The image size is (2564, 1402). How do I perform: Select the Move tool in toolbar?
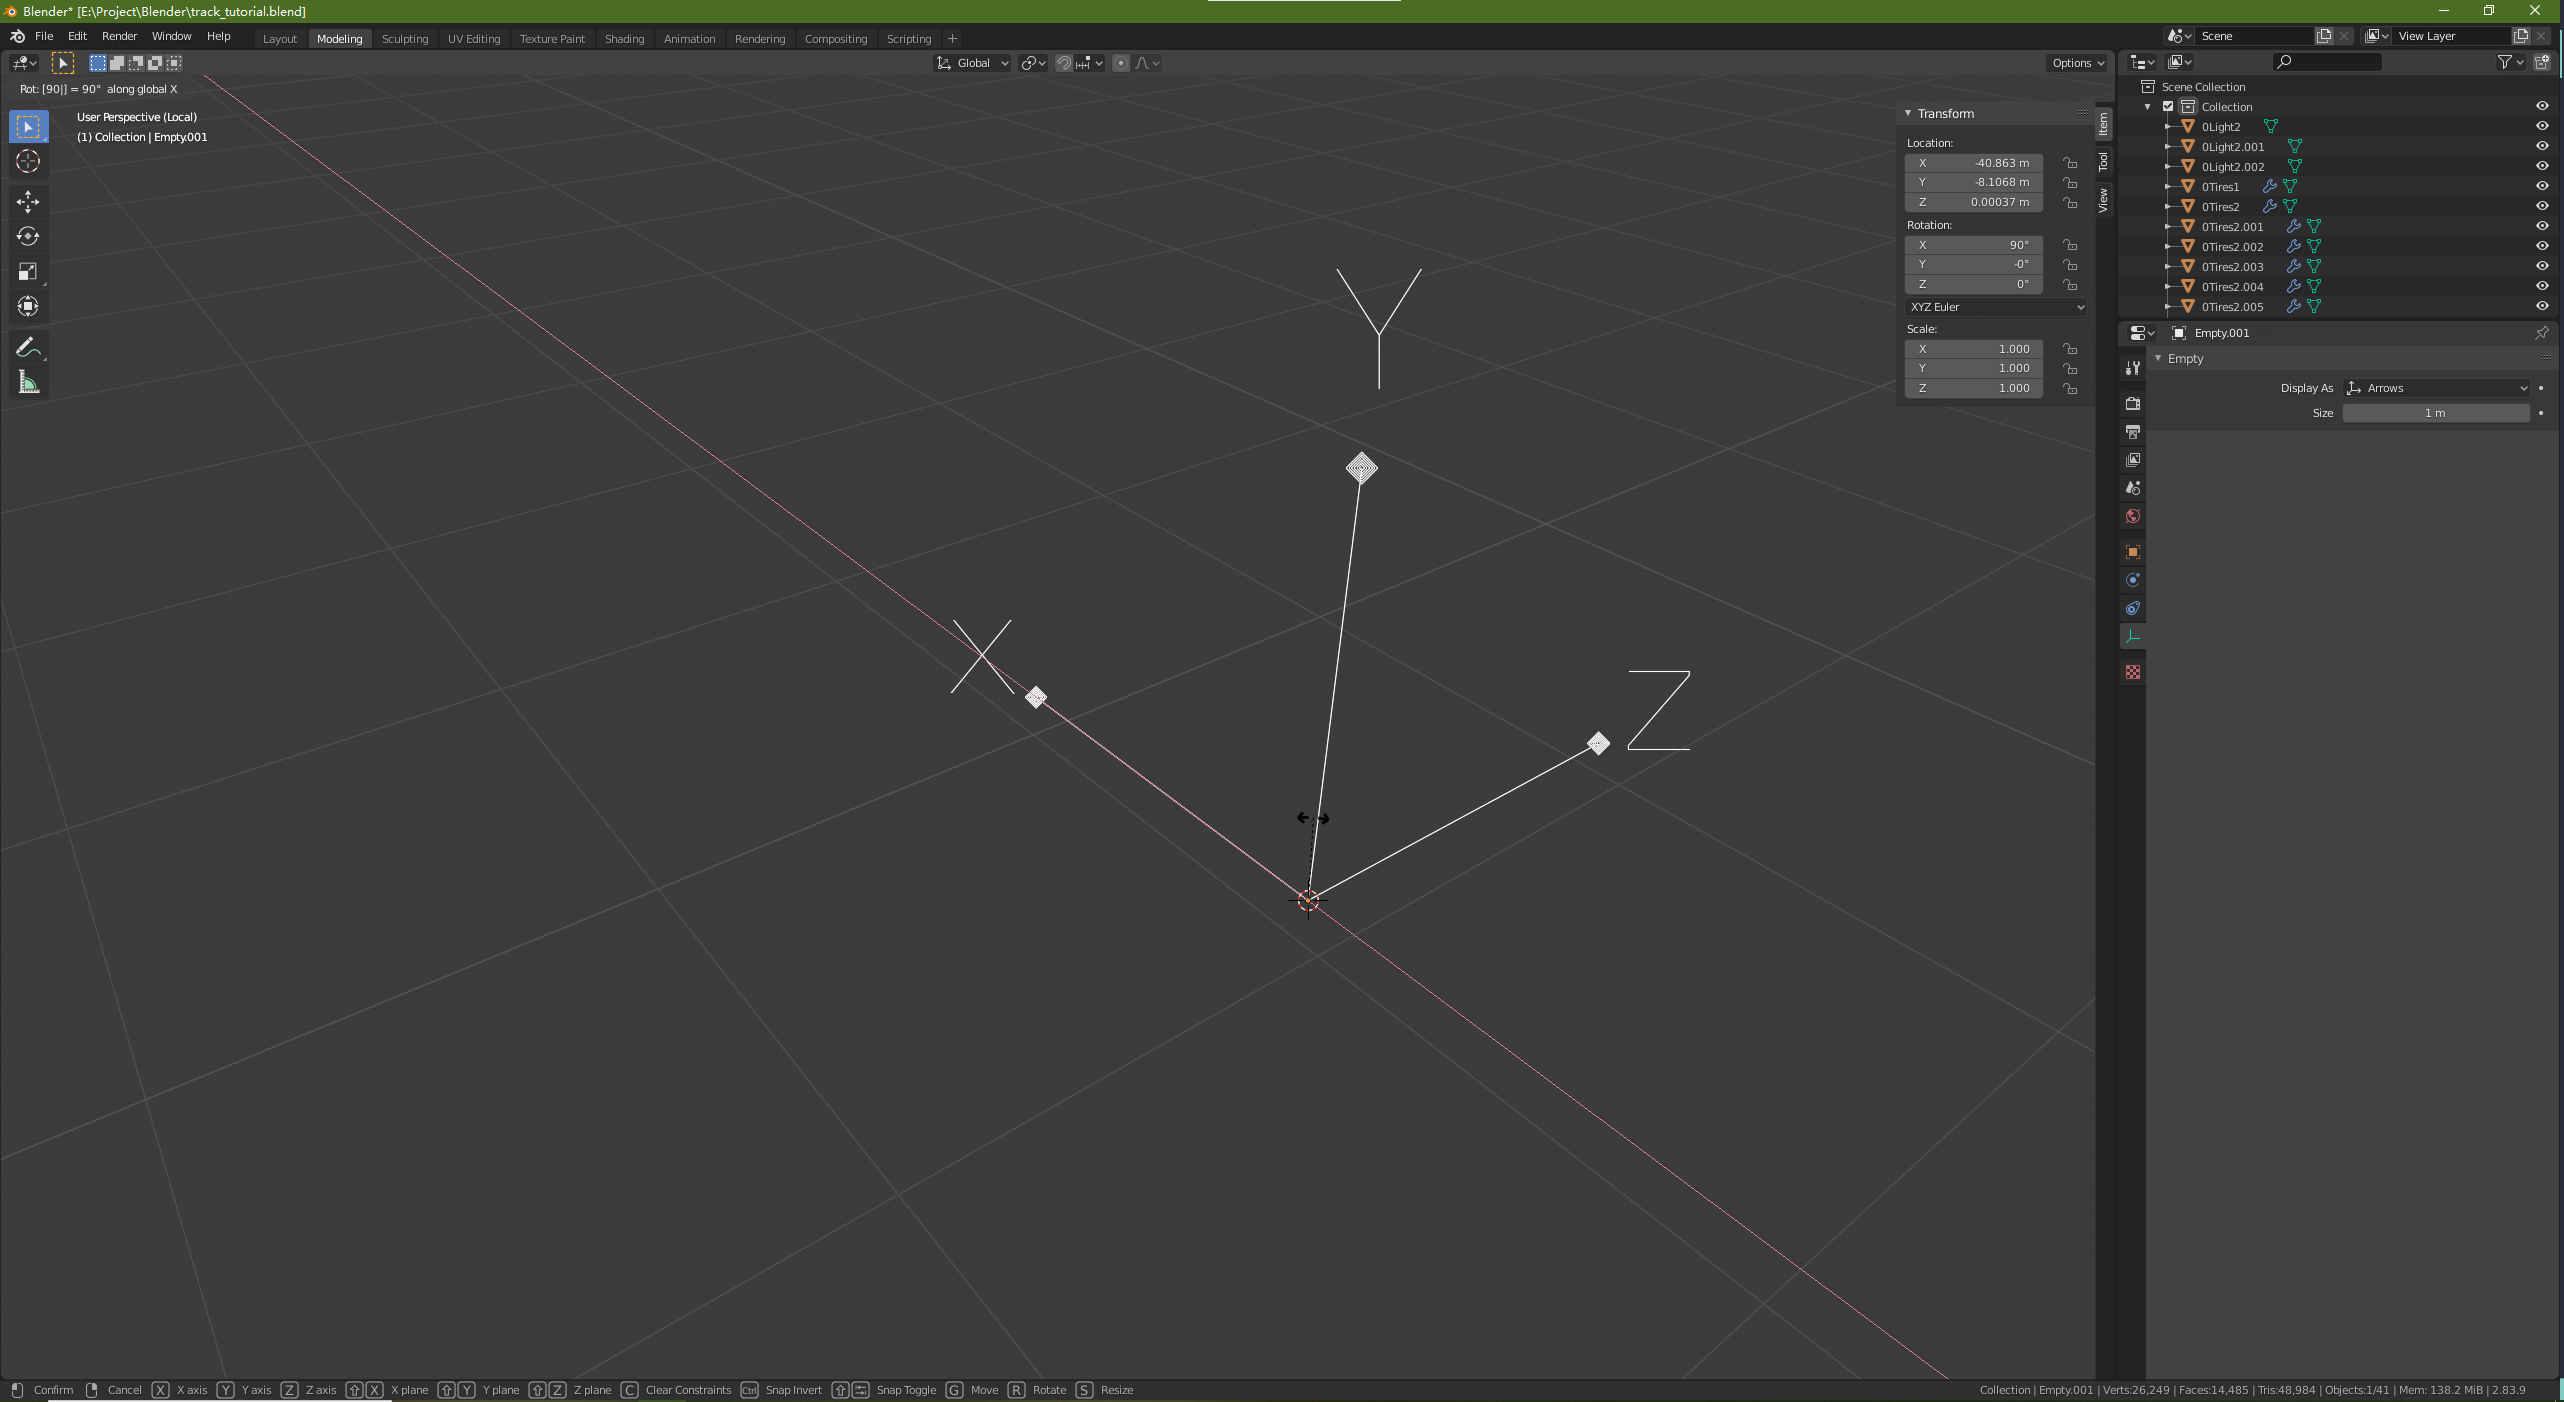(28, 202)
